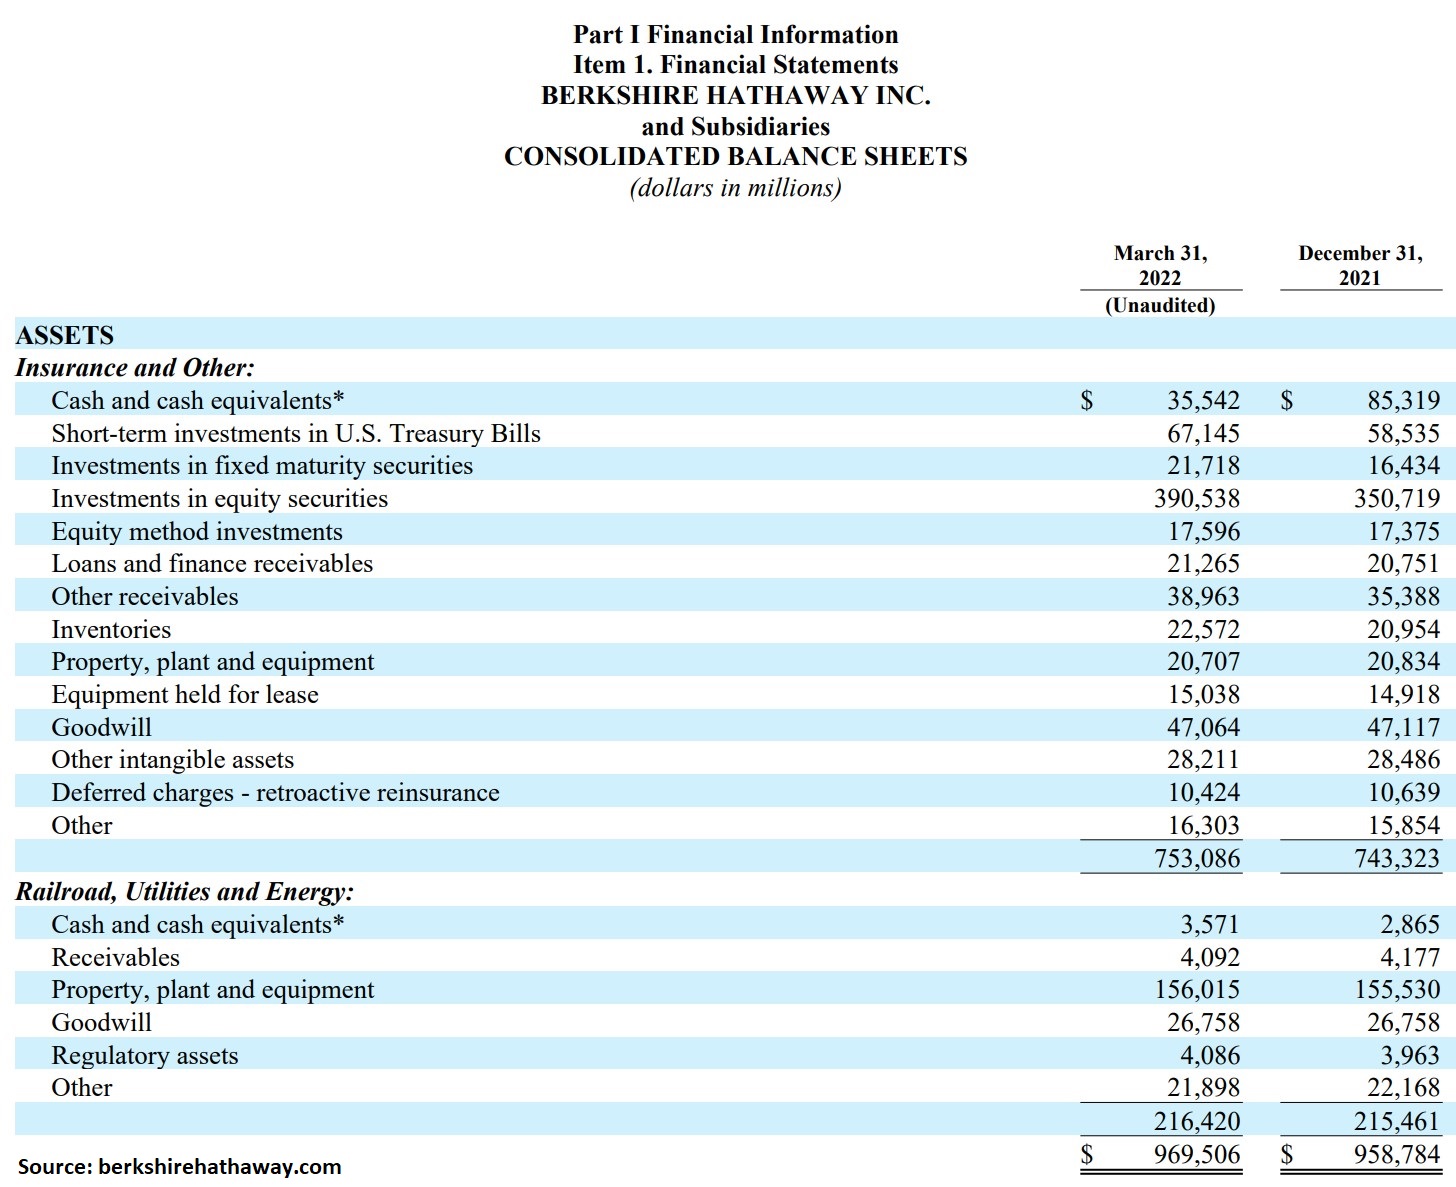1456x1187 pixels.
Task: Select 'Equity method investments' label
Action: coord(197,532)
